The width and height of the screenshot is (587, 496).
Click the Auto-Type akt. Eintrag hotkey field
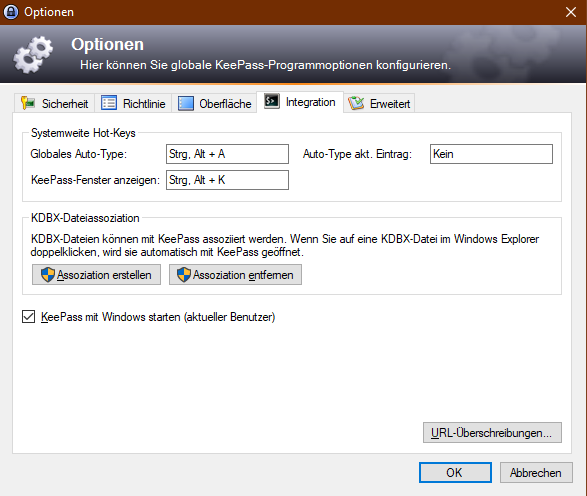(491, 154)
